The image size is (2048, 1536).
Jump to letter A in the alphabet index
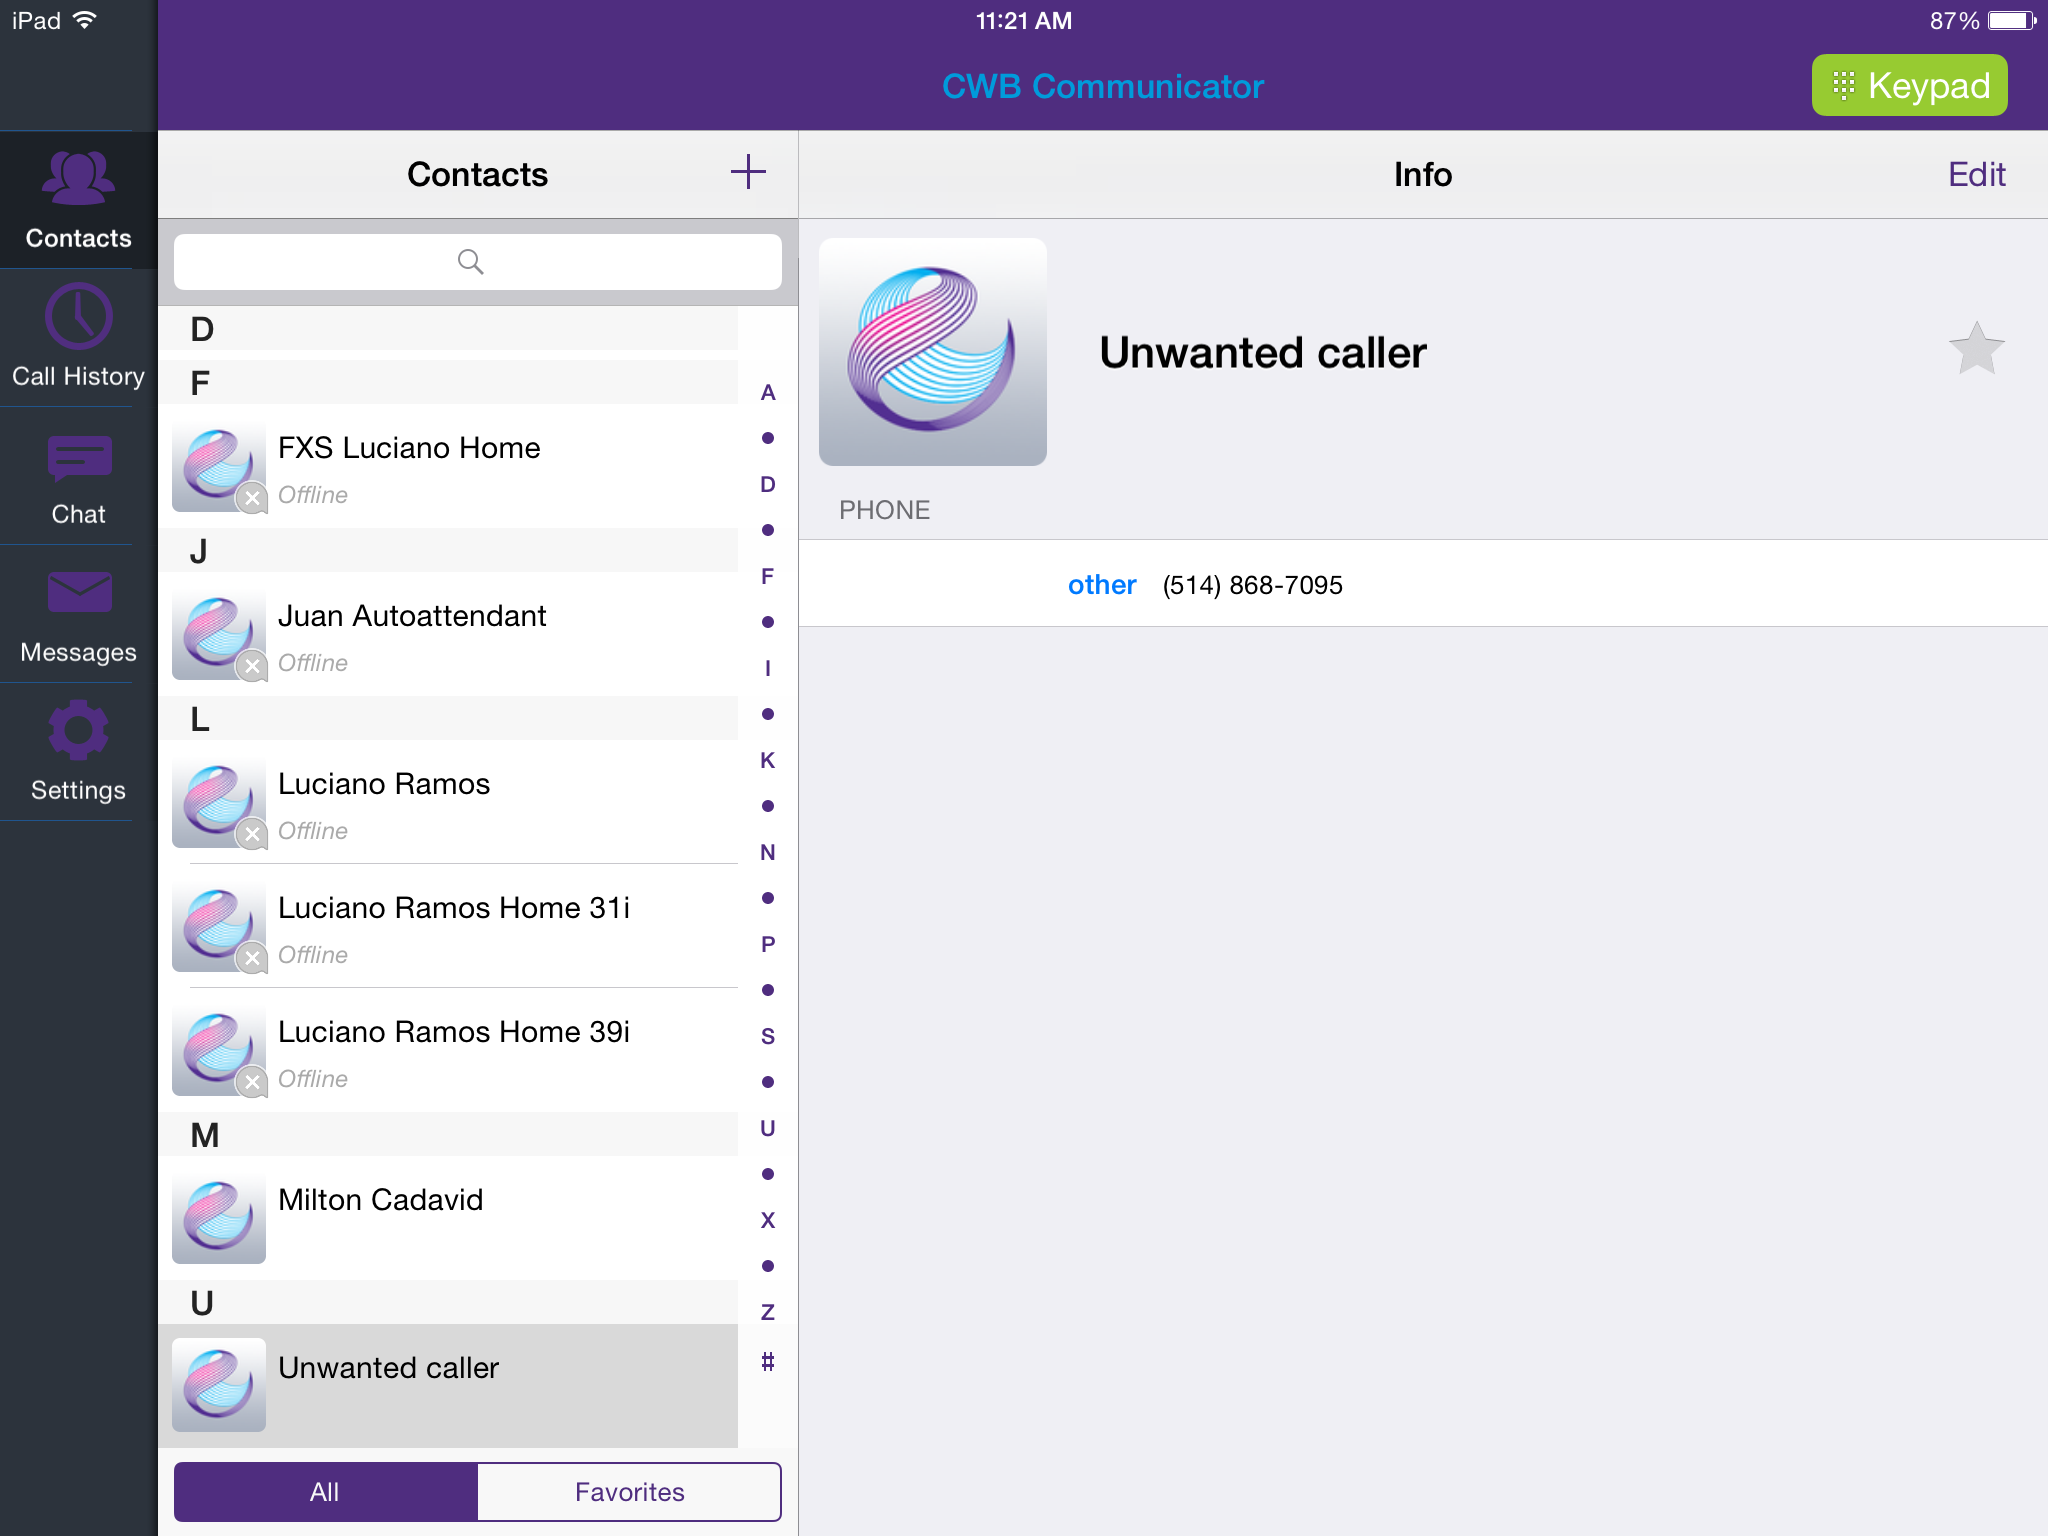767,393
